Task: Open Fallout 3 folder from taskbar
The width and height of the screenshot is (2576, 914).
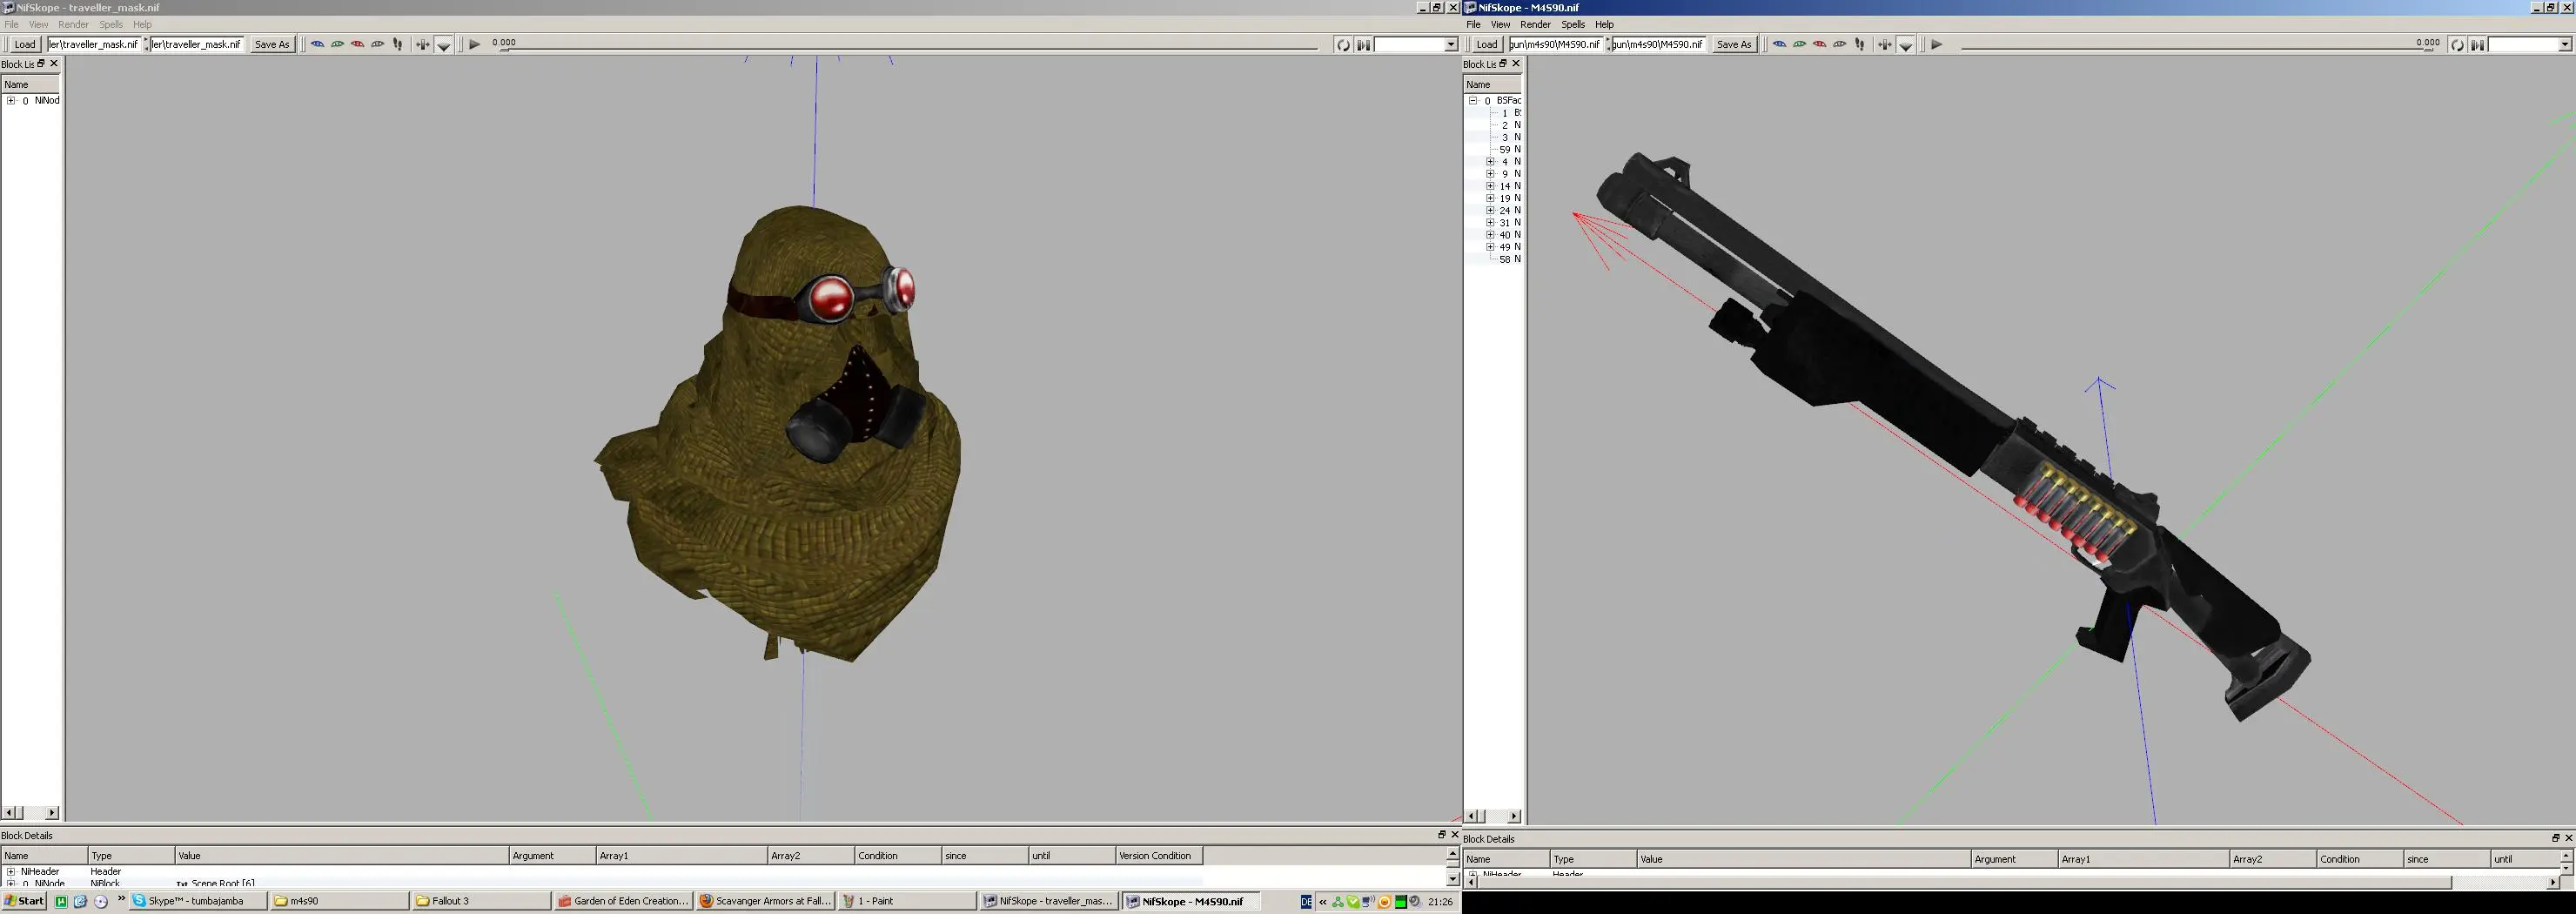Action: [481, 901]
